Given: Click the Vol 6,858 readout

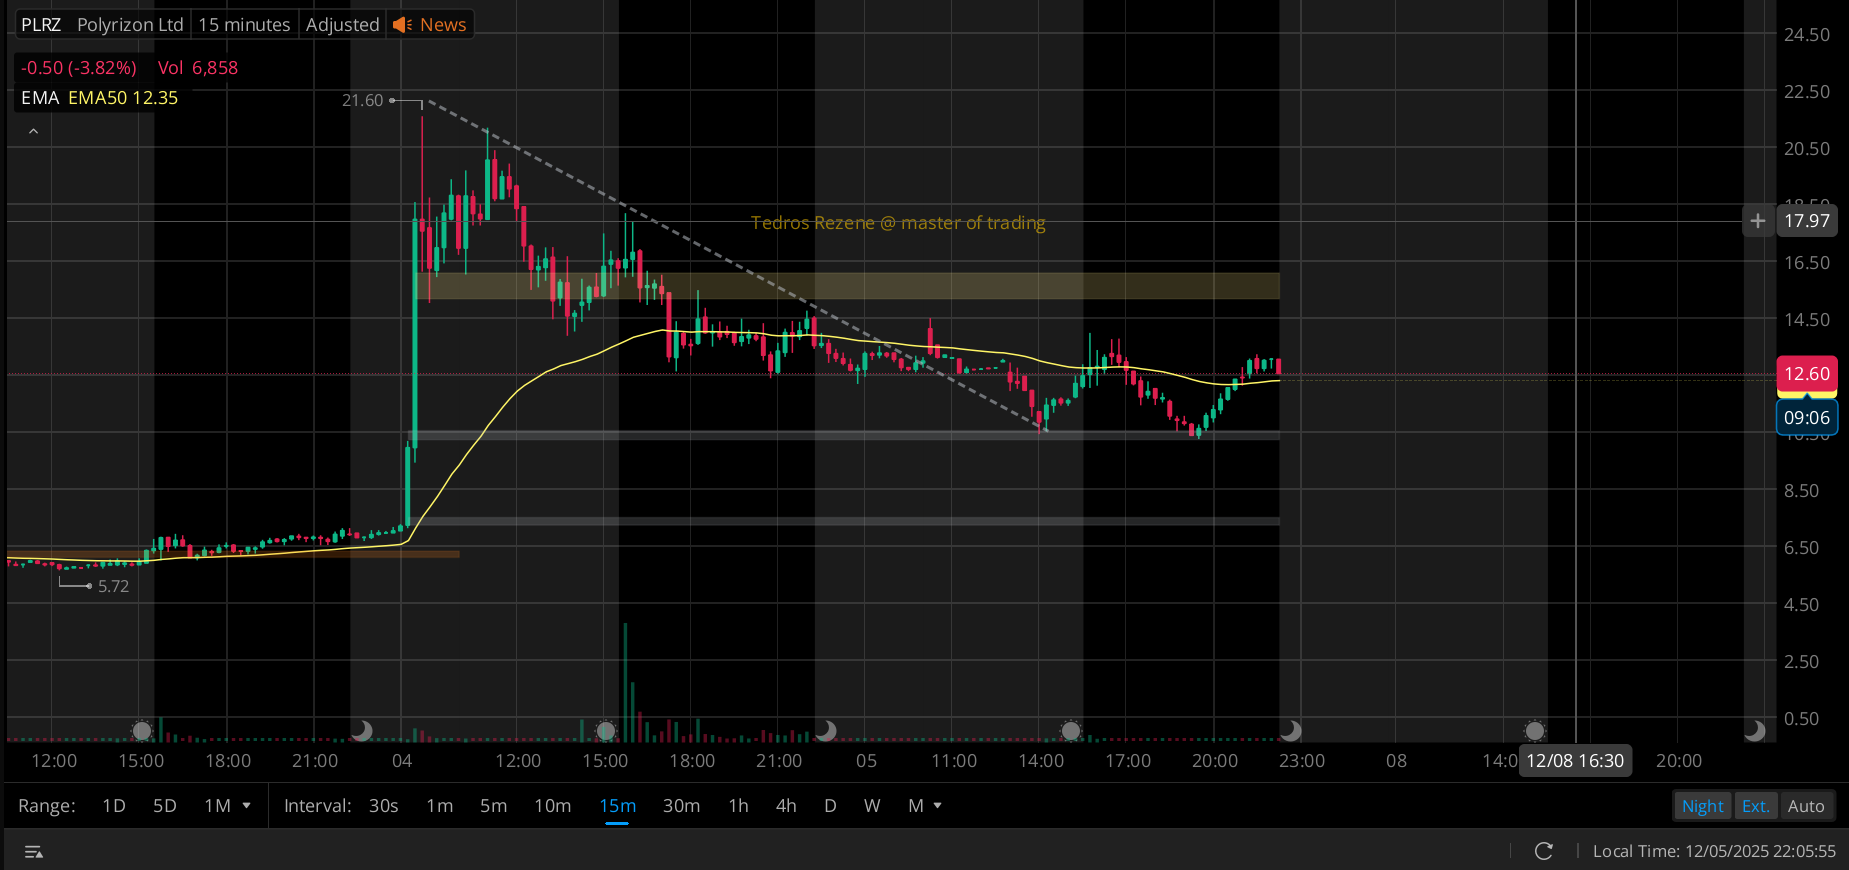Looking at the screenshot, I should [198, 68].
